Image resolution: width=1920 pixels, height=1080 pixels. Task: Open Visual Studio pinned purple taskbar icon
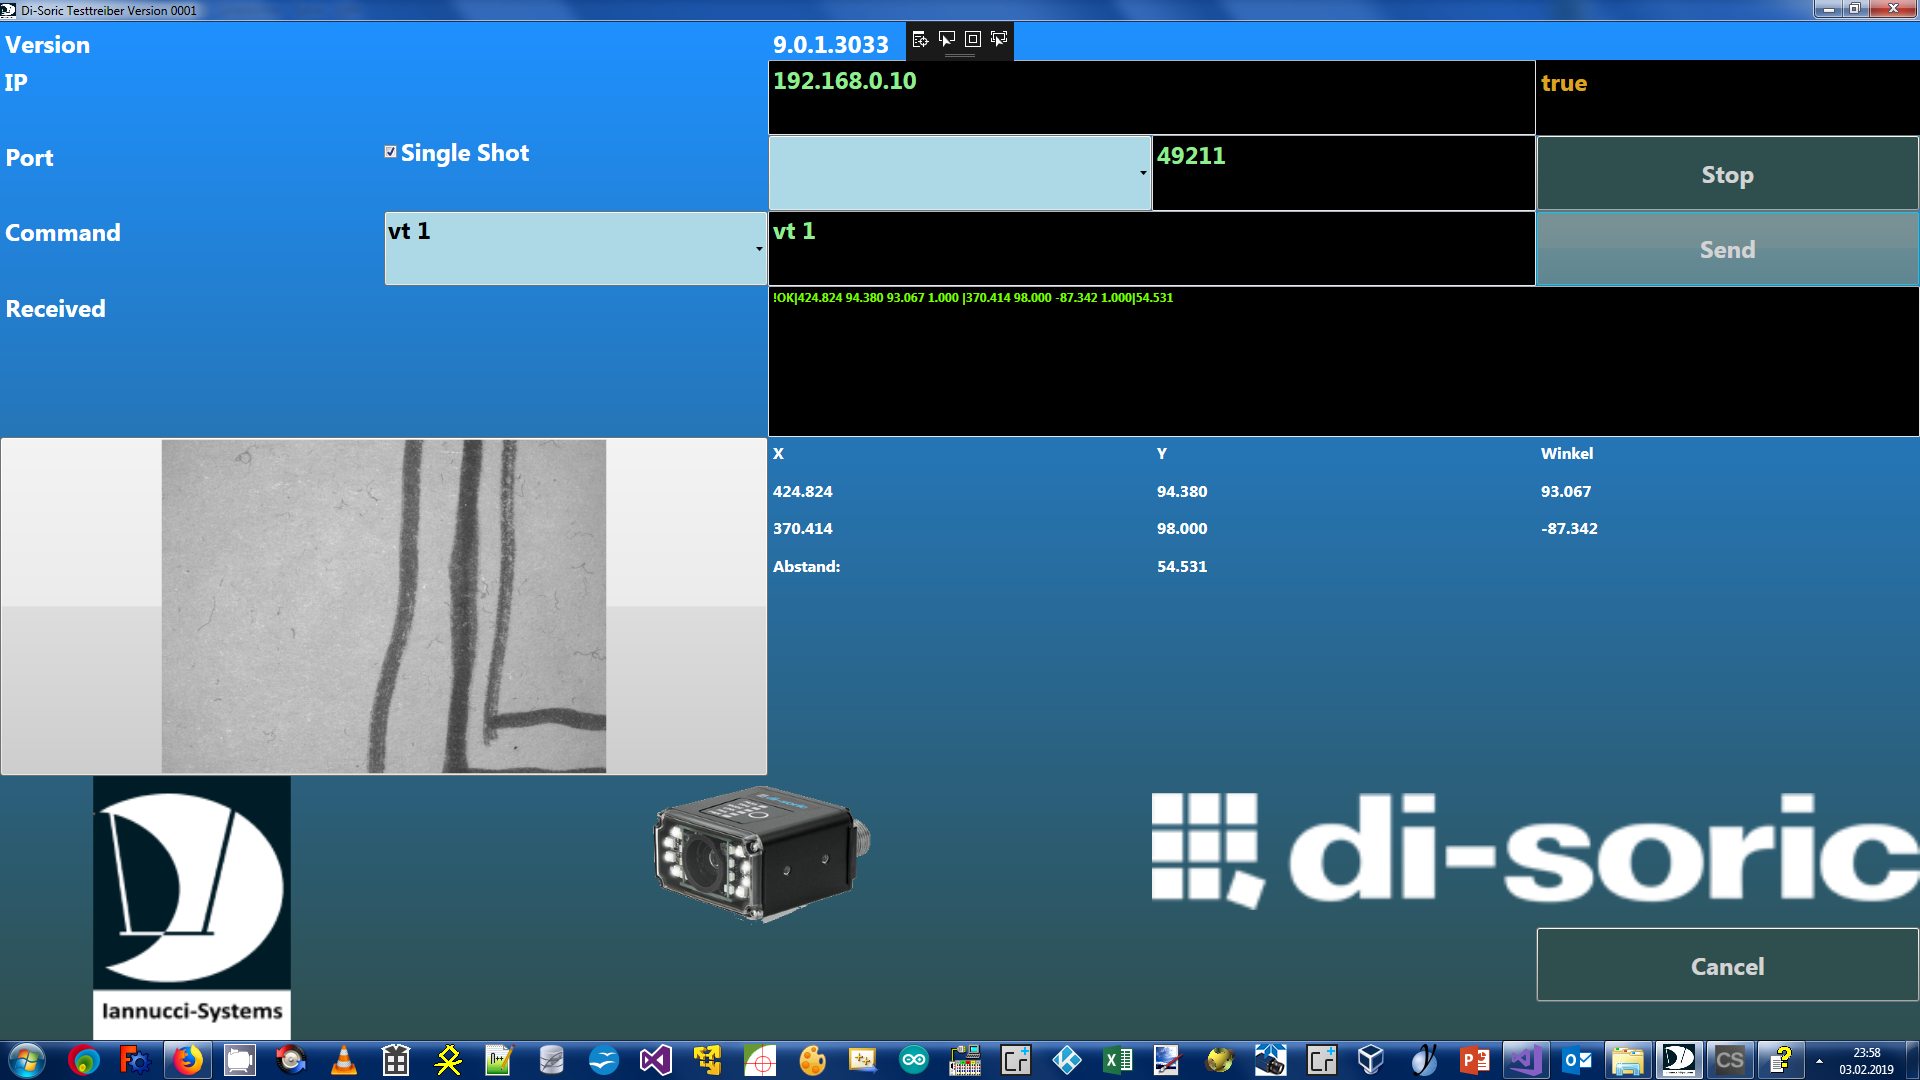pos(655,1060)
